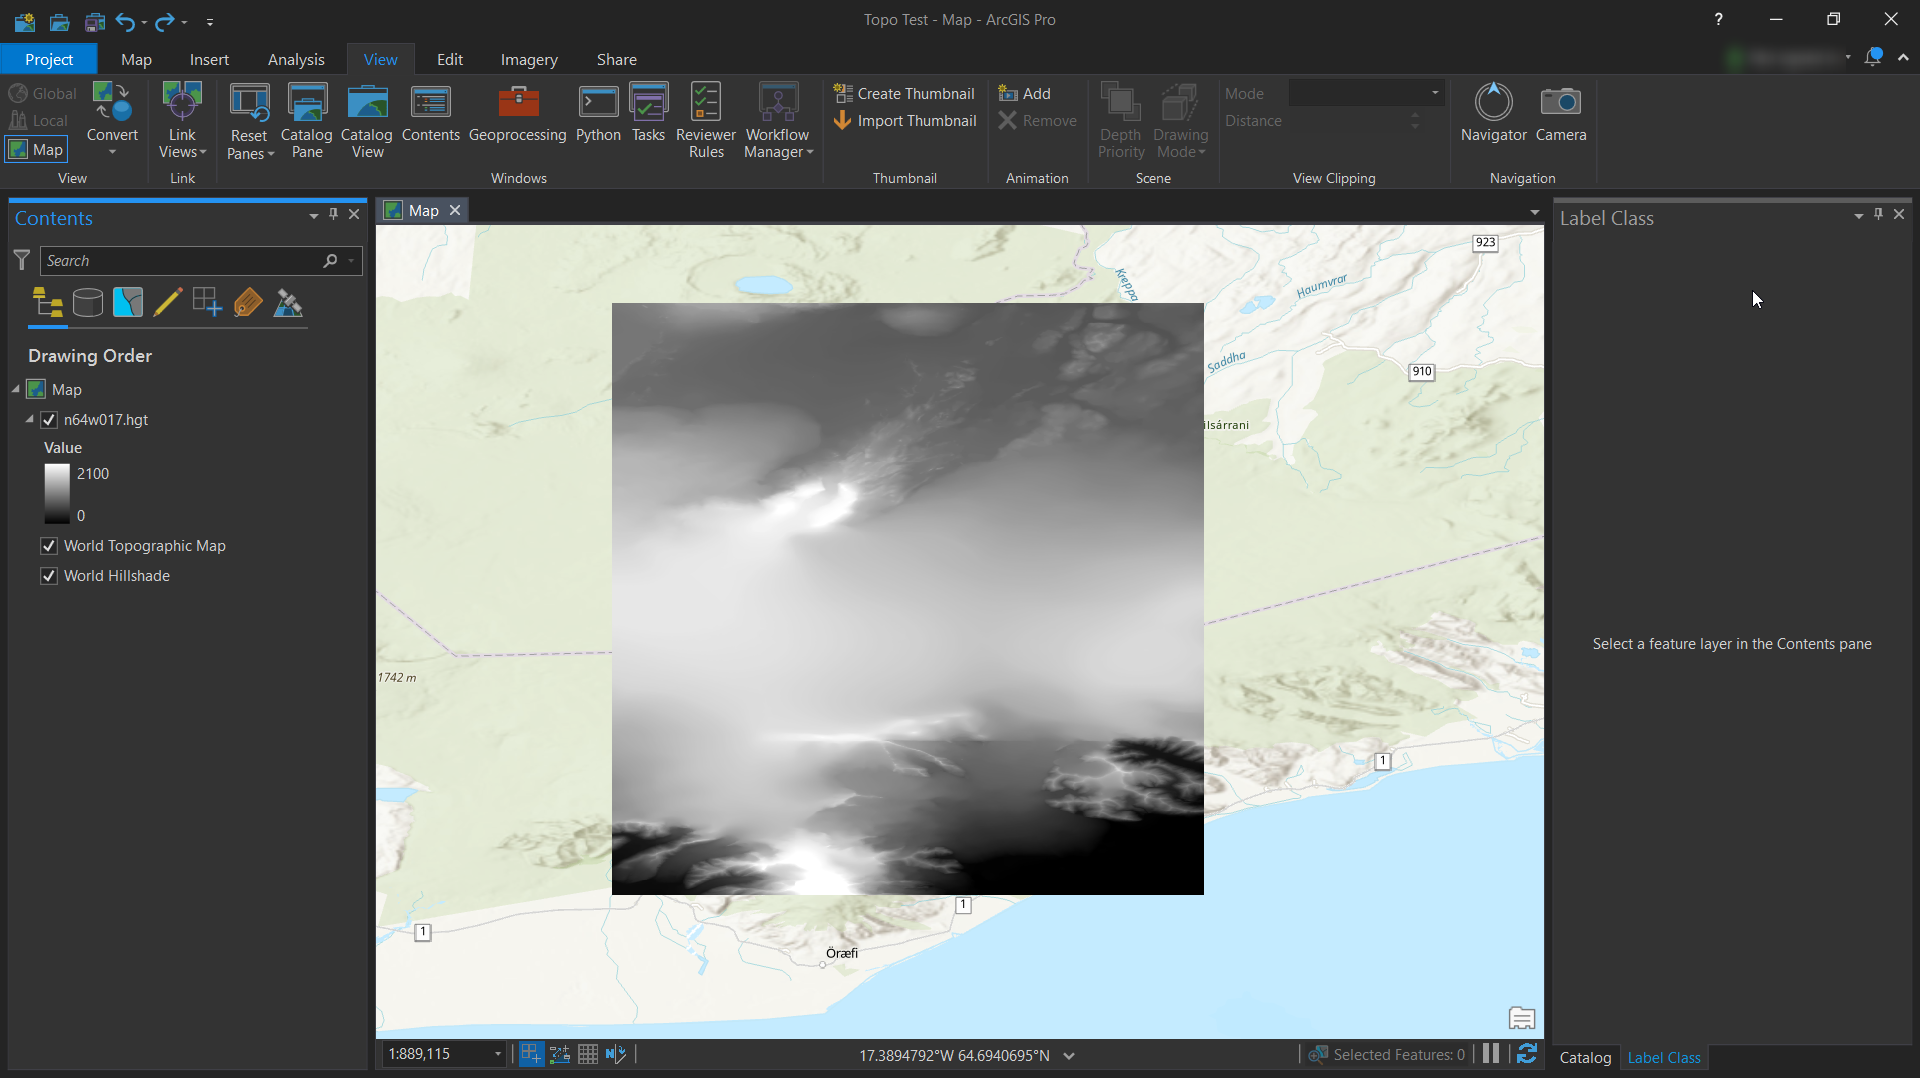Image resolution: width=1920 pixels, height=1078 pixels.
Task: Open the Contents search options dropdown
Action: point(351,260)
